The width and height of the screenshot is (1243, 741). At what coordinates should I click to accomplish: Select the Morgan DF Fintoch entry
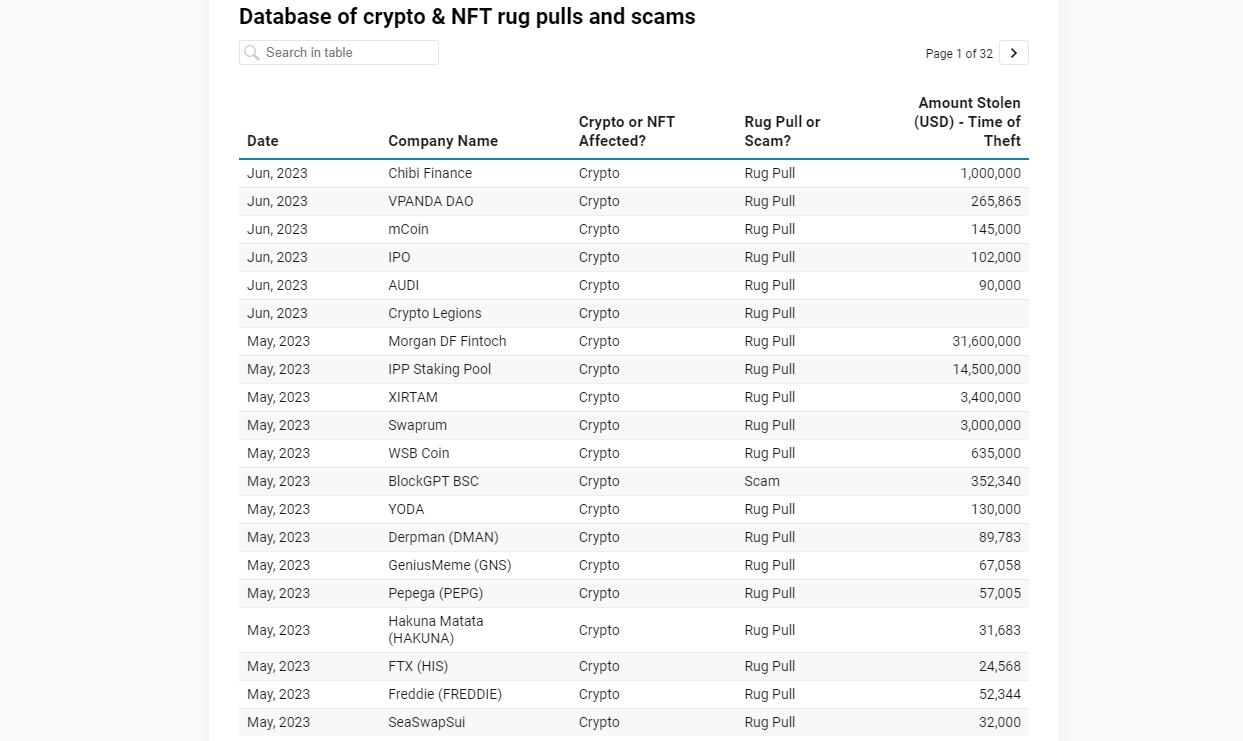447,341
